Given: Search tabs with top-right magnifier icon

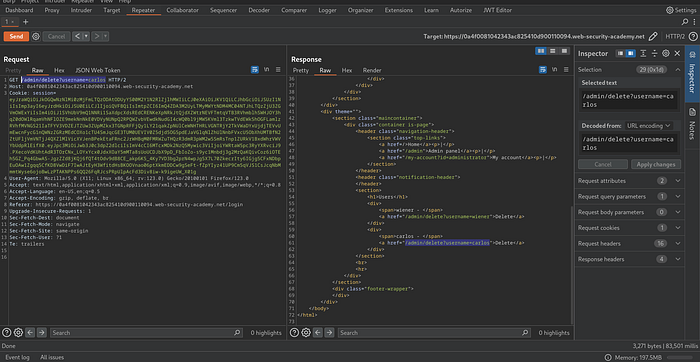Looking at the screenshot, I should coord(684,21).
